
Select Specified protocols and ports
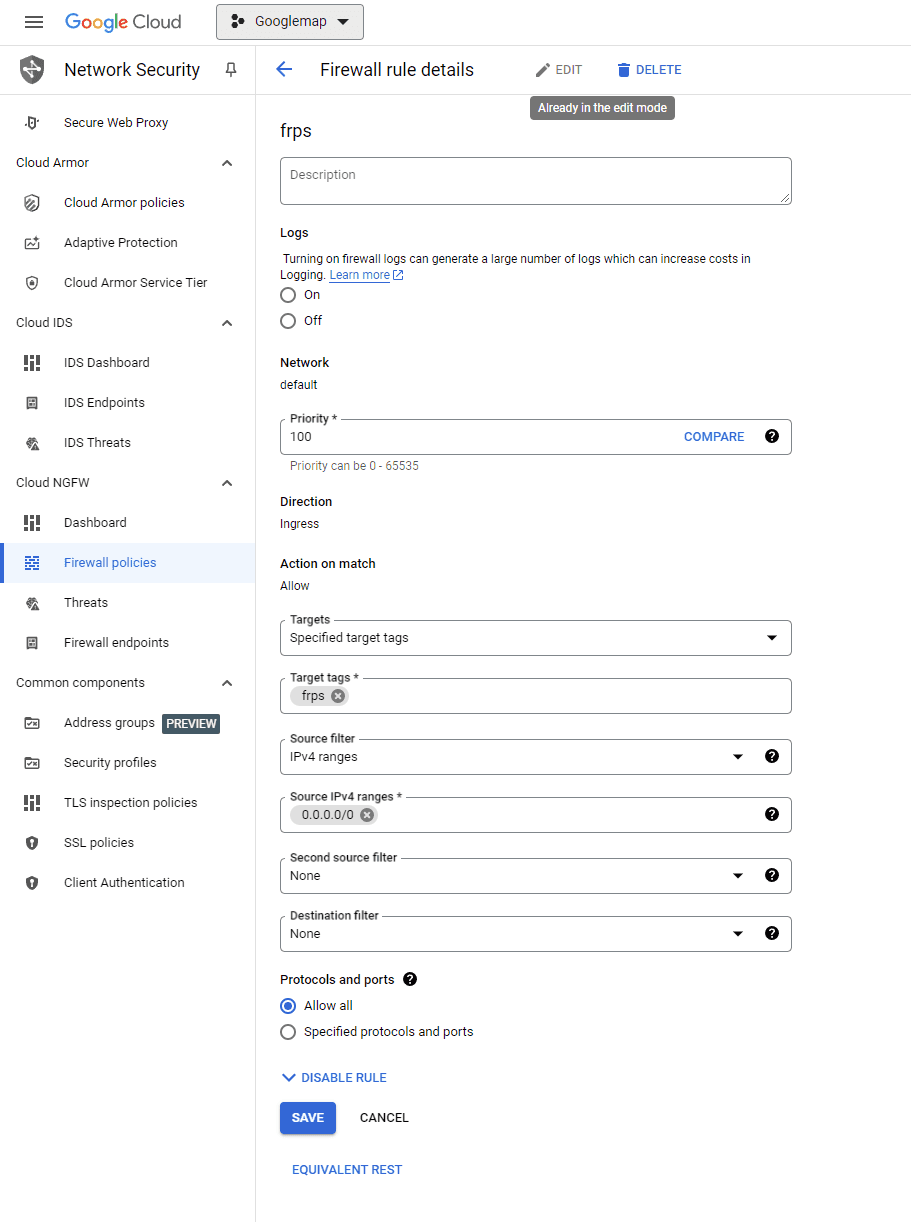point(288,1031)
